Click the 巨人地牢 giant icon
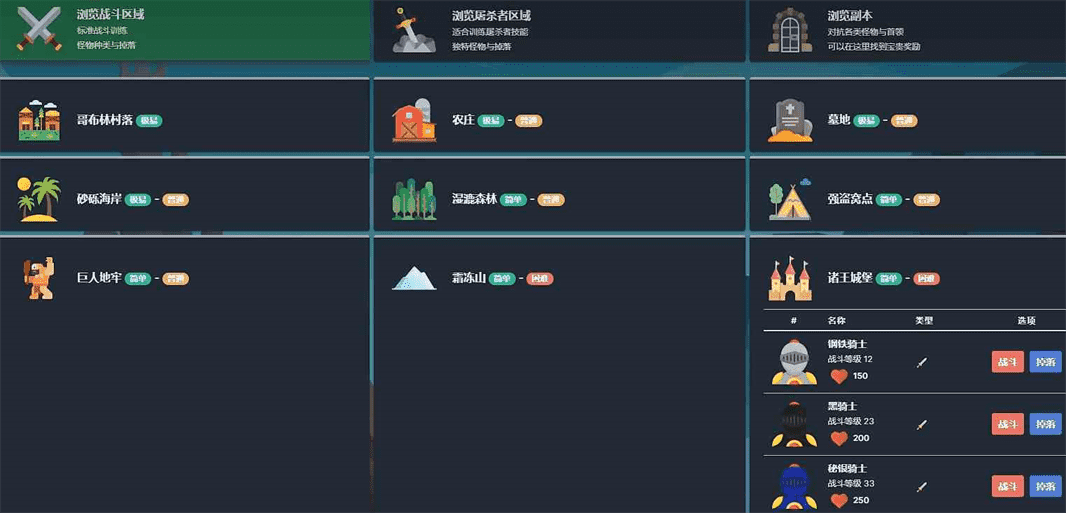 pyautogui.click(x=39, y=279)
